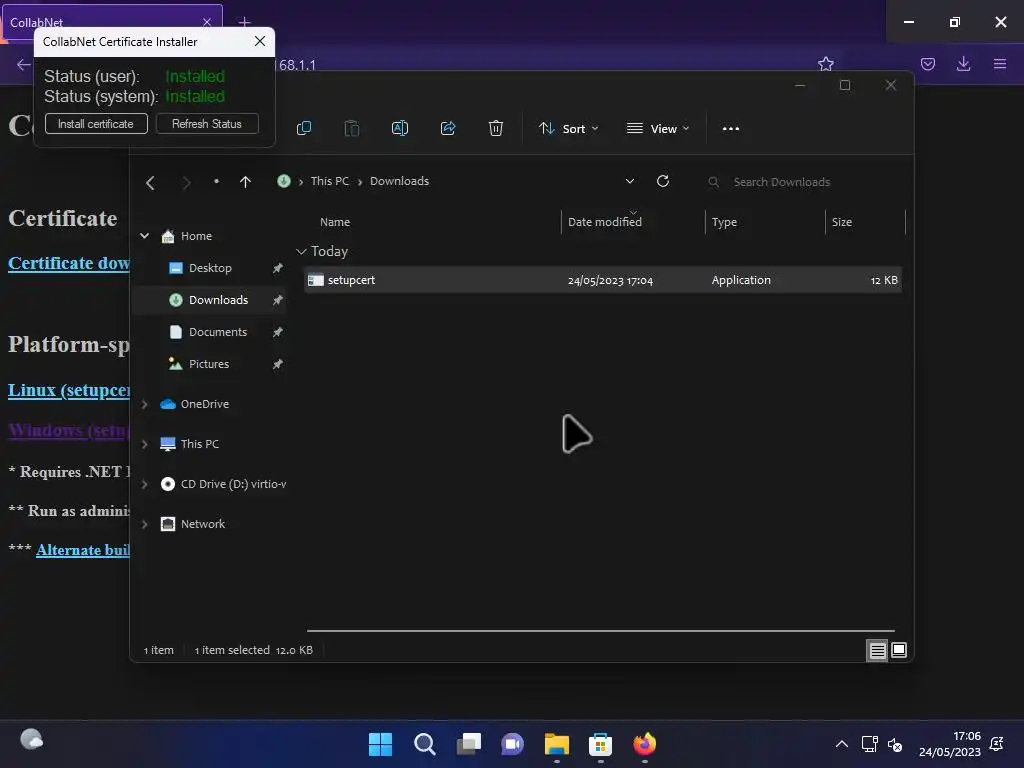Switch to large thumbnails view icon
The image size is (1024, 768).
[899, 650]
